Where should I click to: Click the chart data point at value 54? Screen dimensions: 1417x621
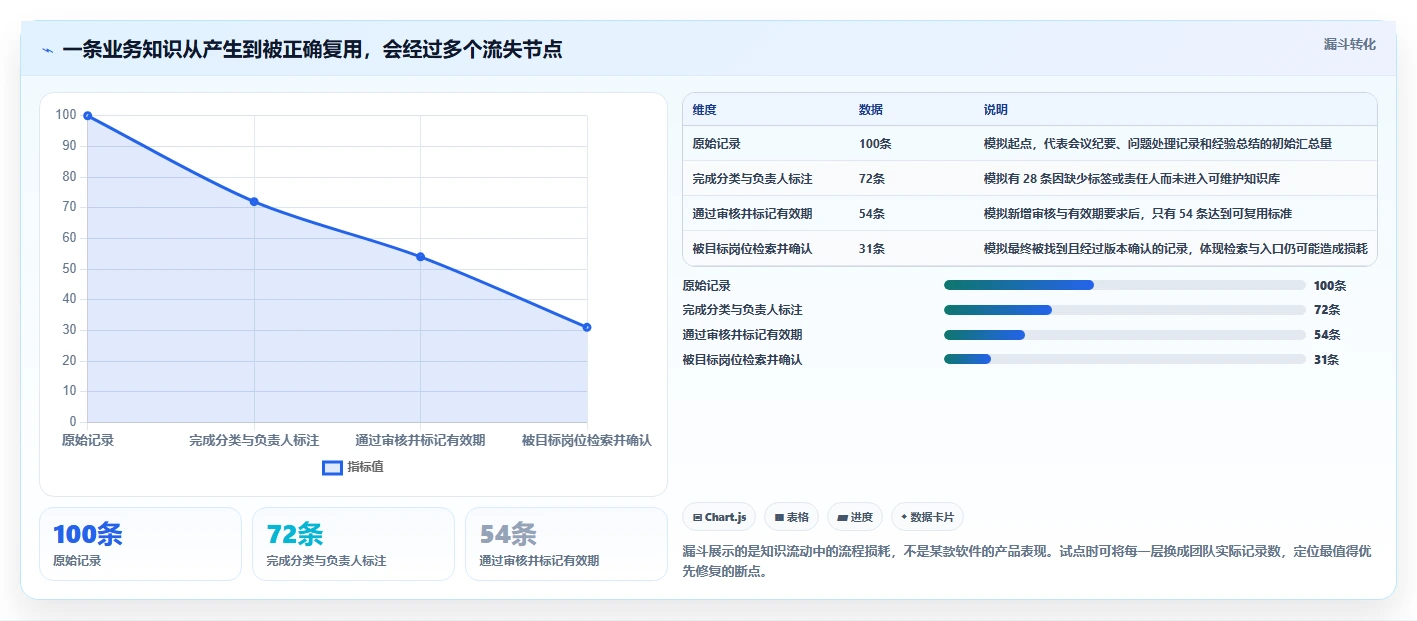[420, 257]
